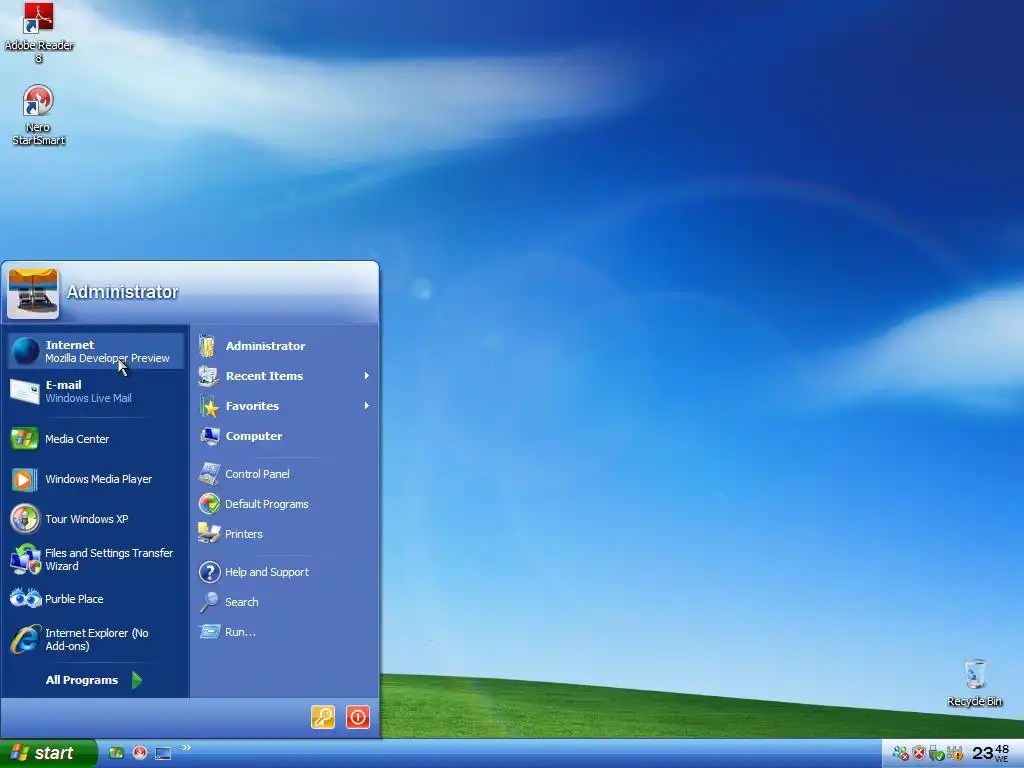Open Default Programs
Viewport: 1024px width, 768px height.
pos(285,504)
